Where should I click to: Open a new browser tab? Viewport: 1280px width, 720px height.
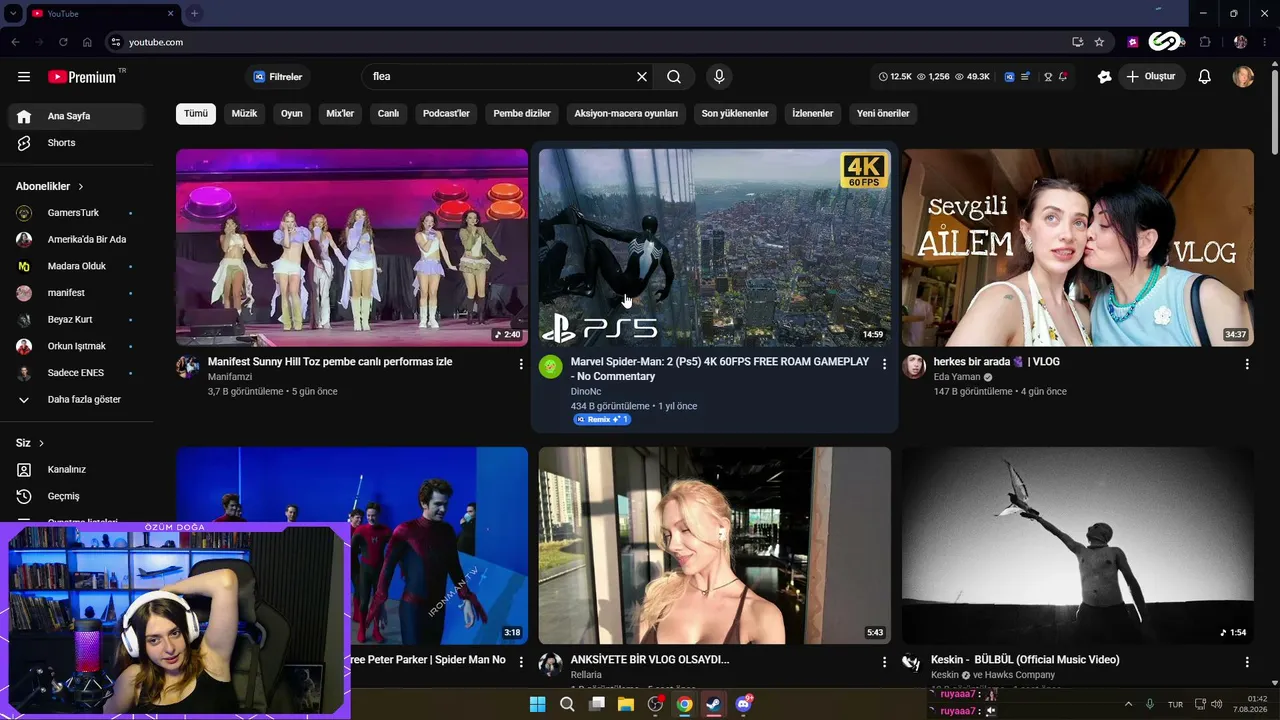point(194,13)
